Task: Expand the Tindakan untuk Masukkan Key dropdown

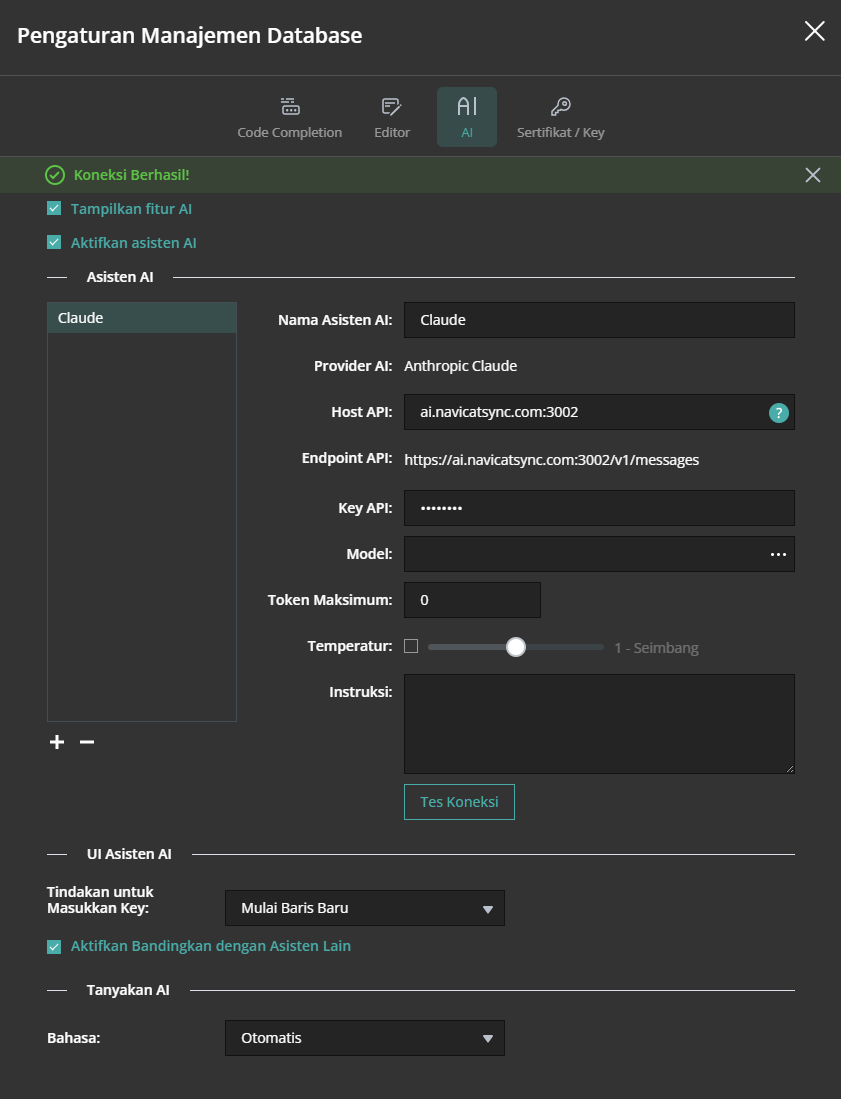Action: point(365,908)
